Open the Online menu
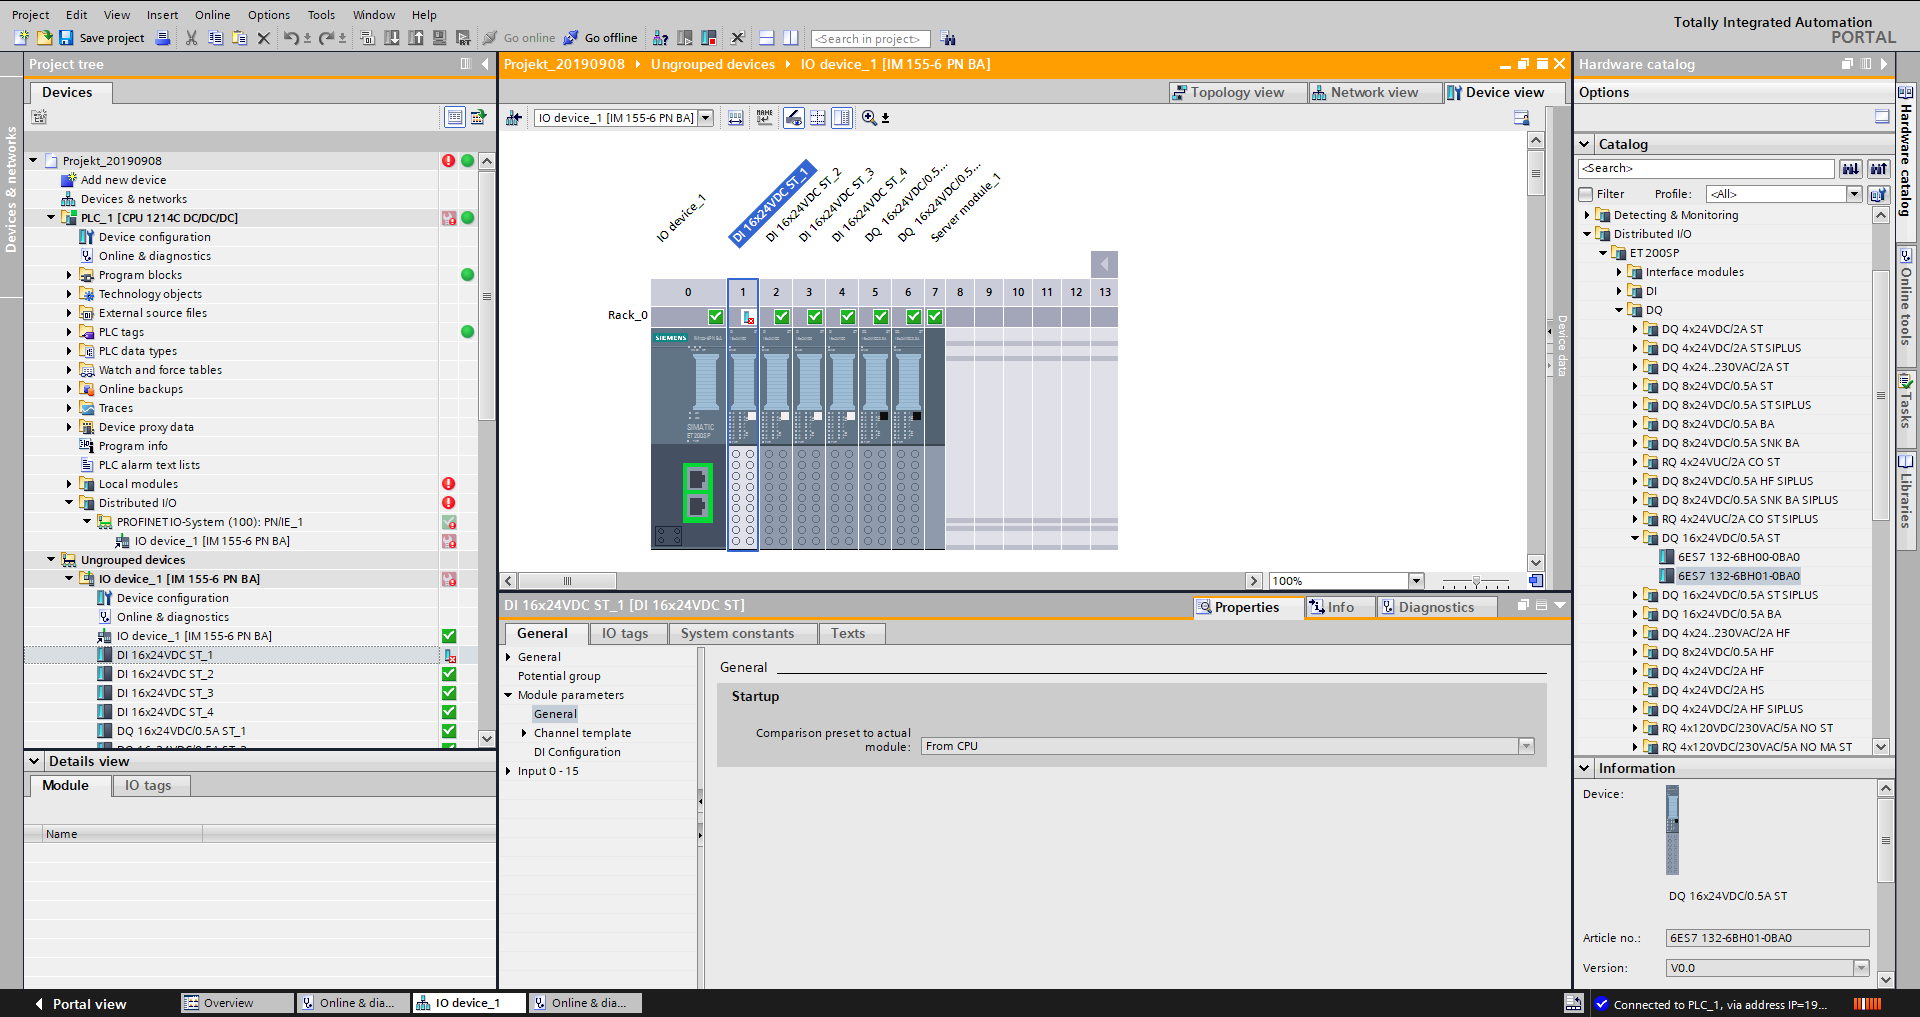Screen dimensions: 1920x1017 pyautogui.click(x=212, y=15)
